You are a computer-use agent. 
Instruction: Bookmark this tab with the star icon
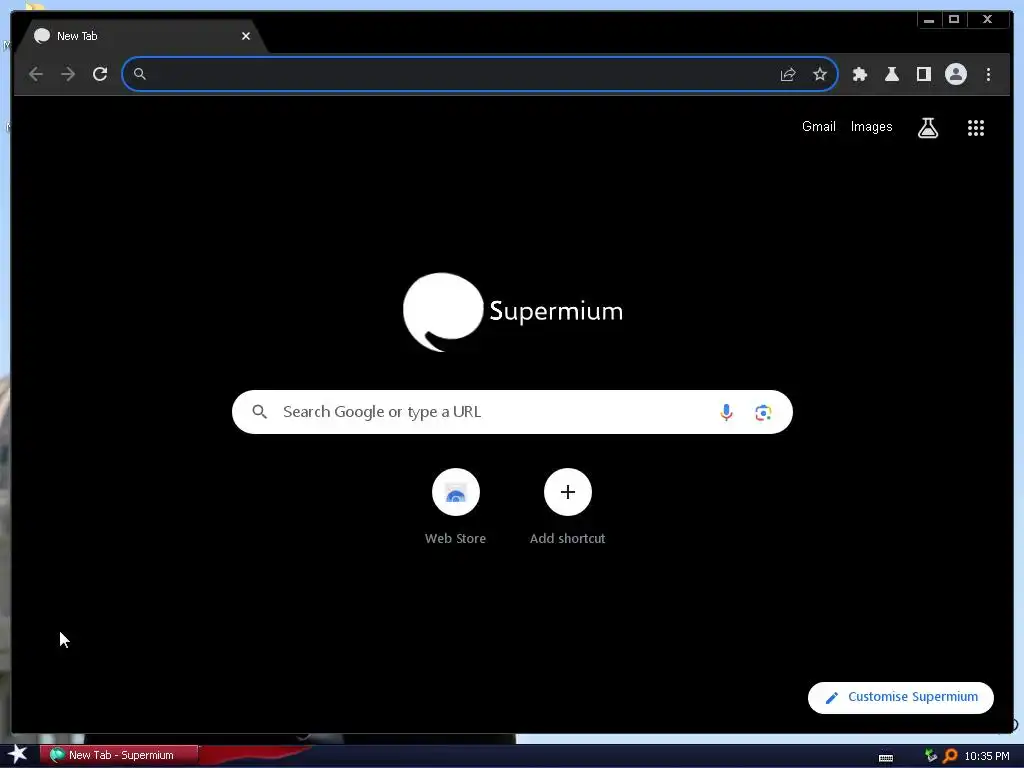click(x=820, y=74)
